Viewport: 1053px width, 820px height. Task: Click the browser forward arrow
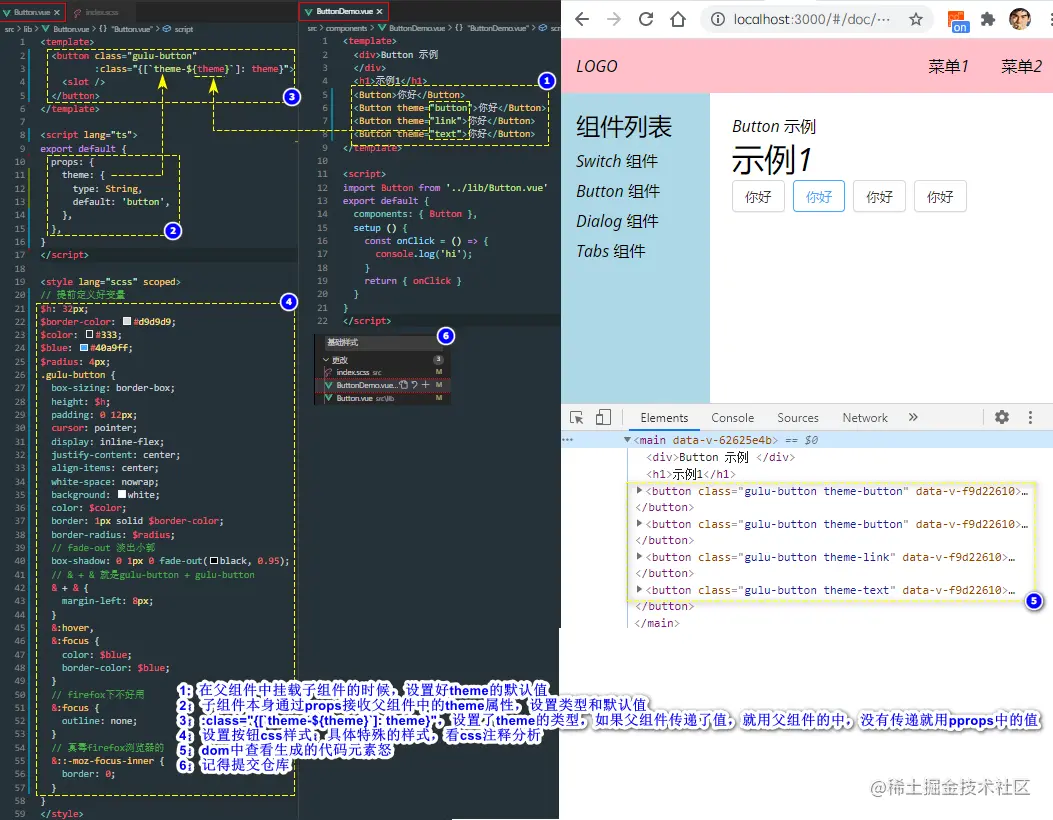(x=614, y=19)
